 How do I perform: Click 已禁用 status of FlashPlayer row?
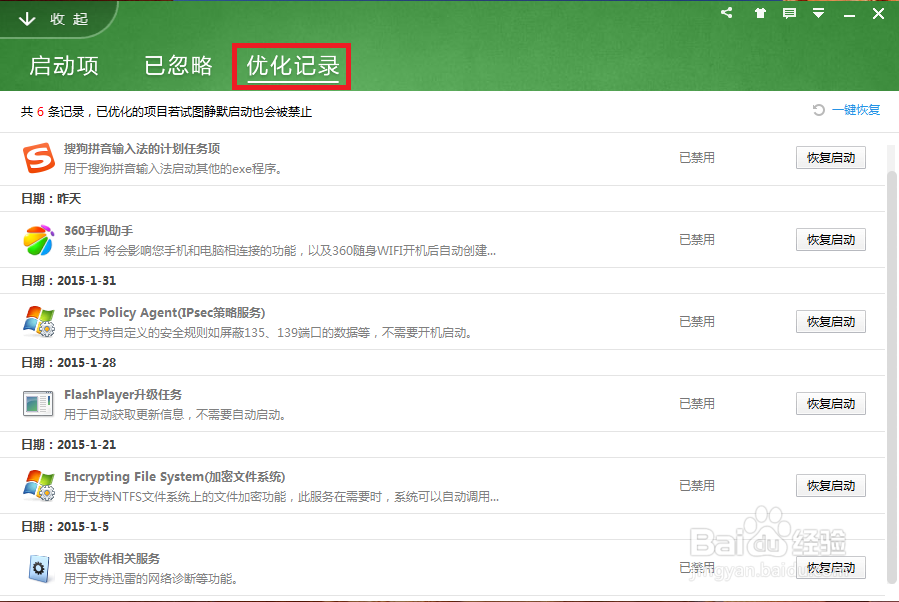697,404
